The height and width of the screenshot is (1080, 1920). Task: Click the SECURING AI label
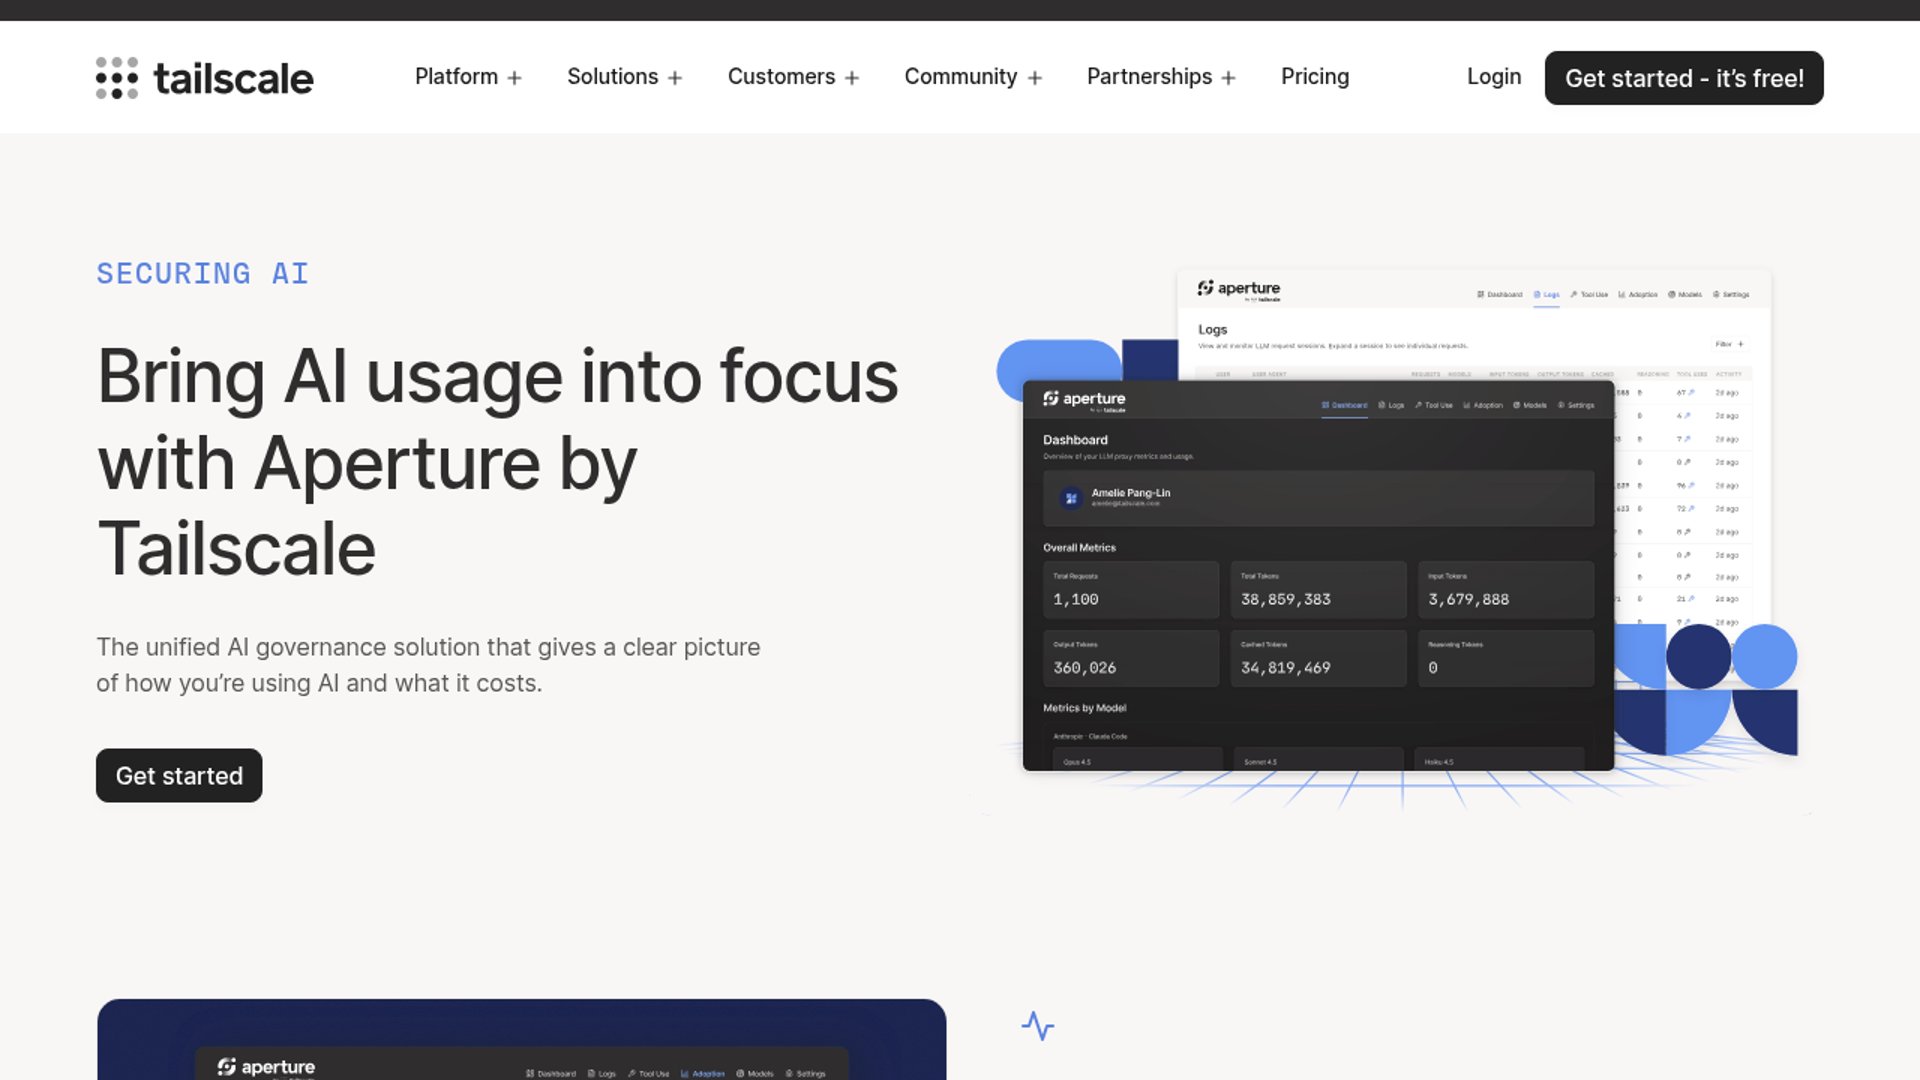203,274
